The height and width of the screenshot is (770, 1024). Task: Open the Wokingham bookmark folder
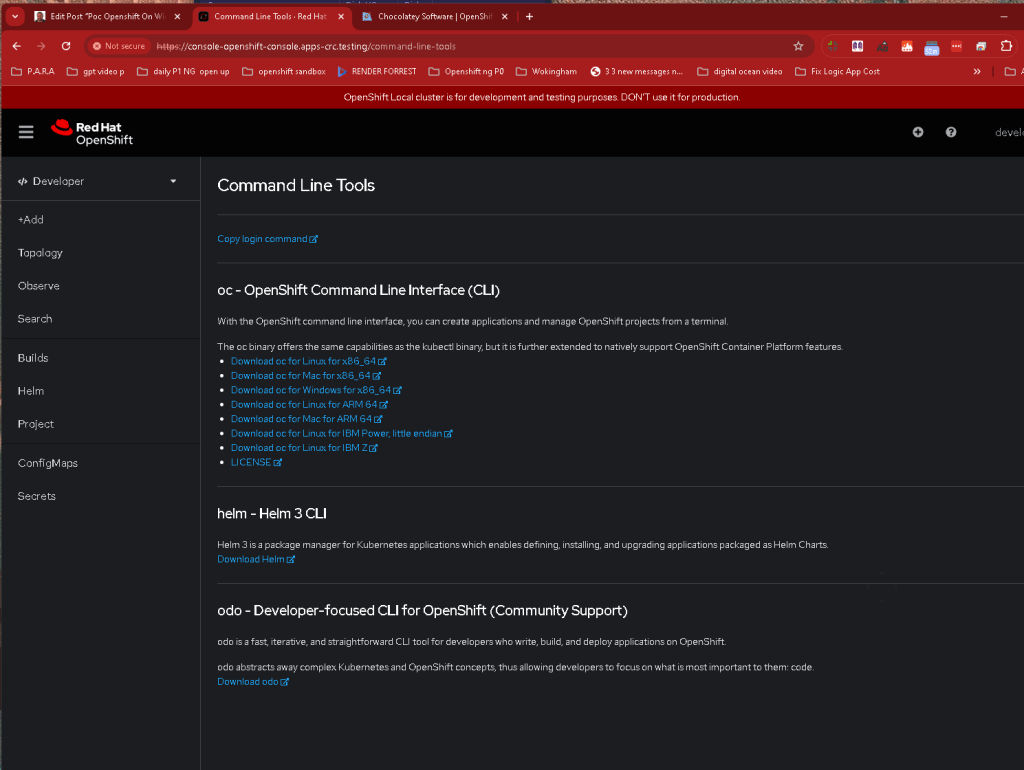click(x=546, y=71)
